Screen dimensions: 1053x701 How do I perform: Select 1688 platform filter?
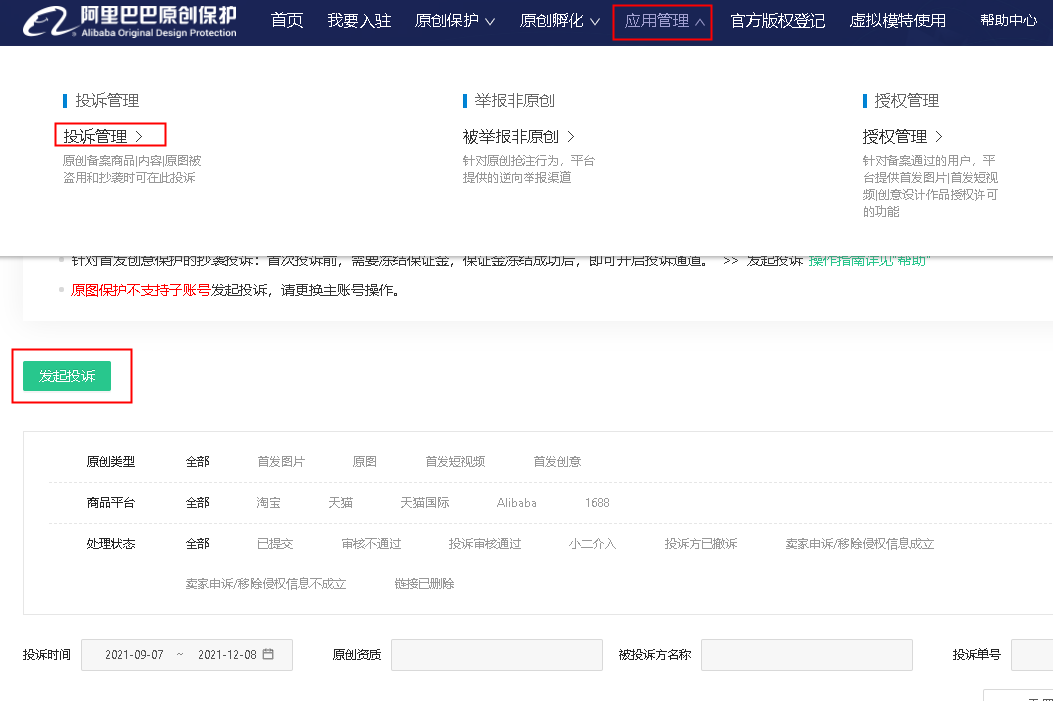click(x=597, y=503)
